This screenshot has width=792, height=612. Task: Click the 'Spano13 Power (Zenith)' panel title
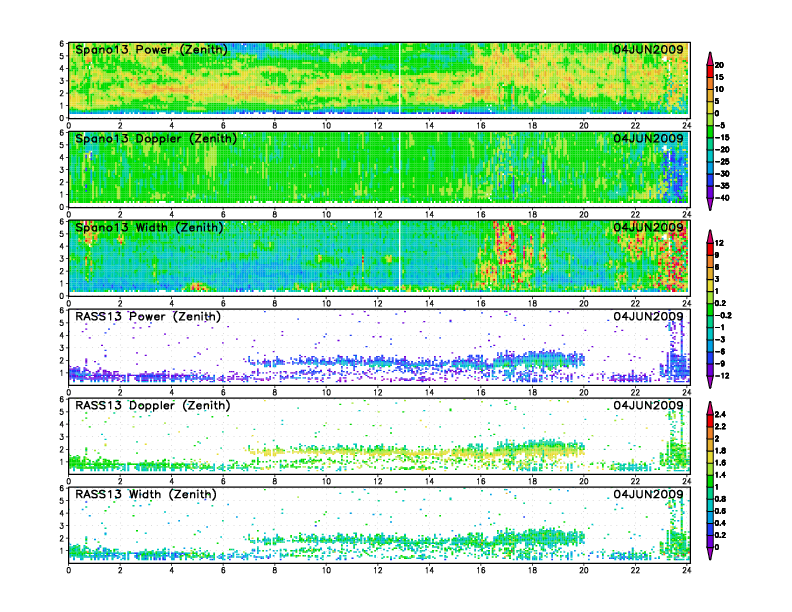152,50
